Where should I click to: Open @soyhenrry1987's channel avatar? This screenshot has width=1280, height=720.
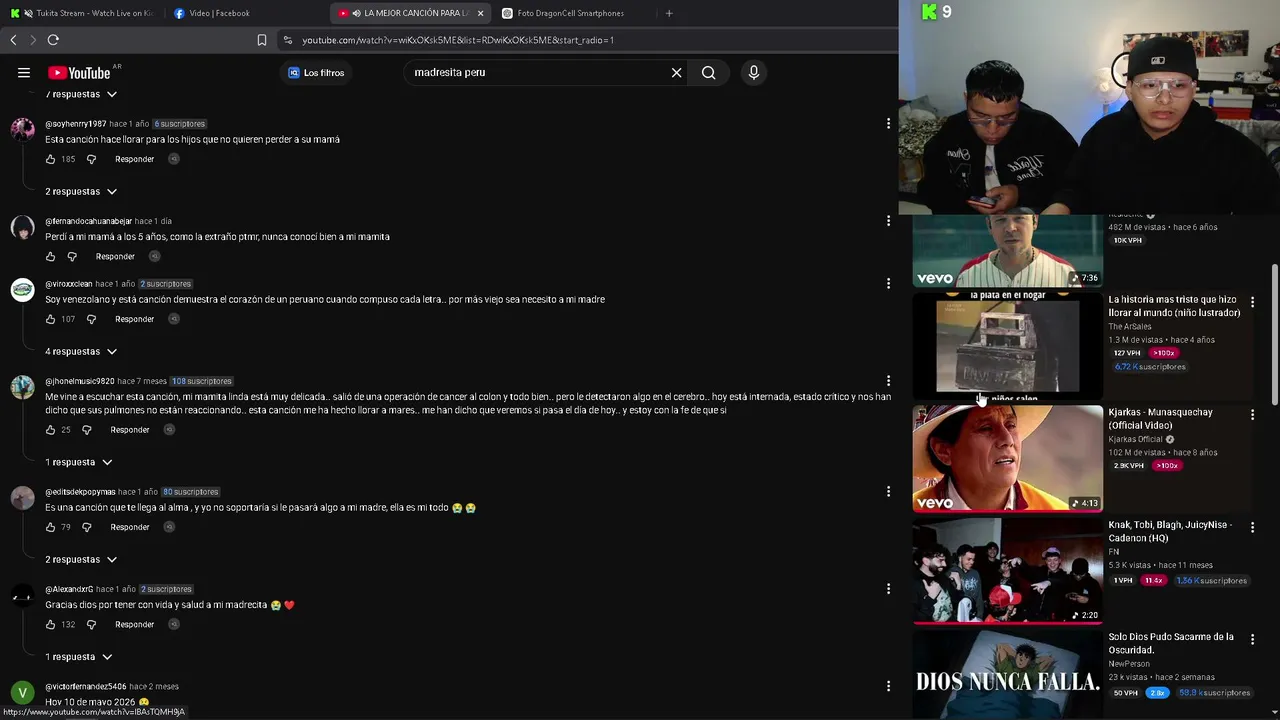pos(22,129)
